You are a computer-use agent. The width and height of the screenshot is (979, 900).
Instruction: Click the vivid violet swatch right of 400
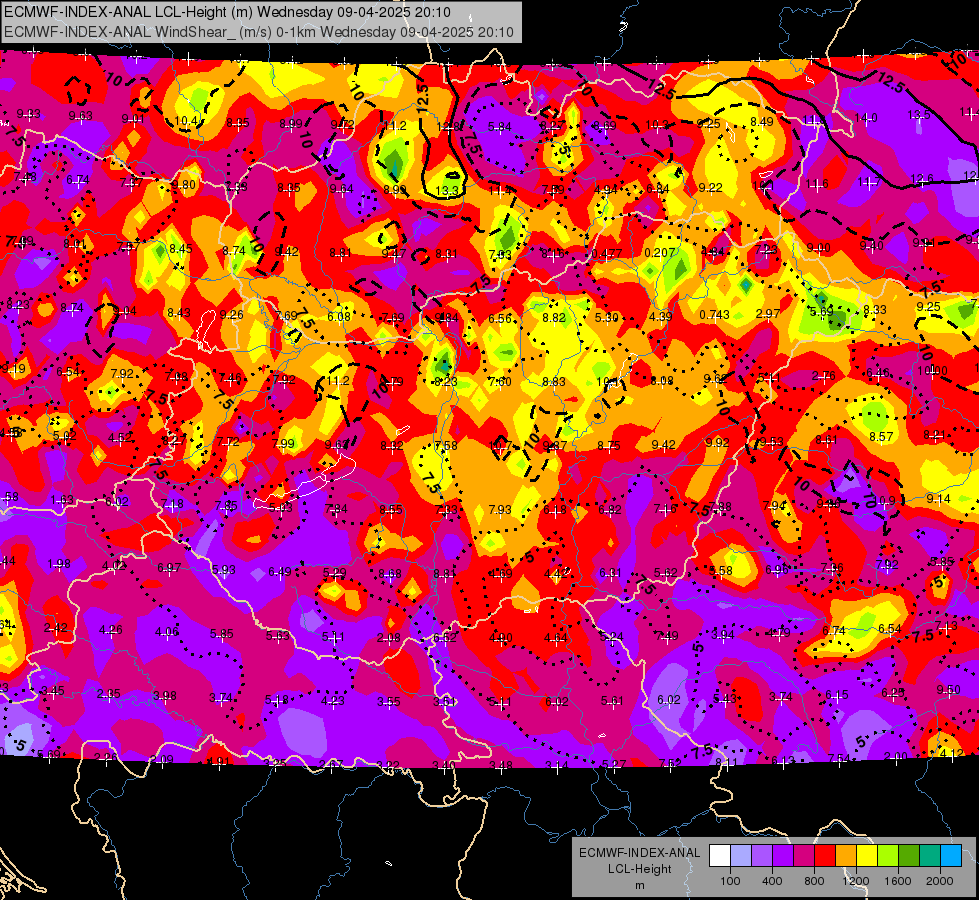coord(783,856)
